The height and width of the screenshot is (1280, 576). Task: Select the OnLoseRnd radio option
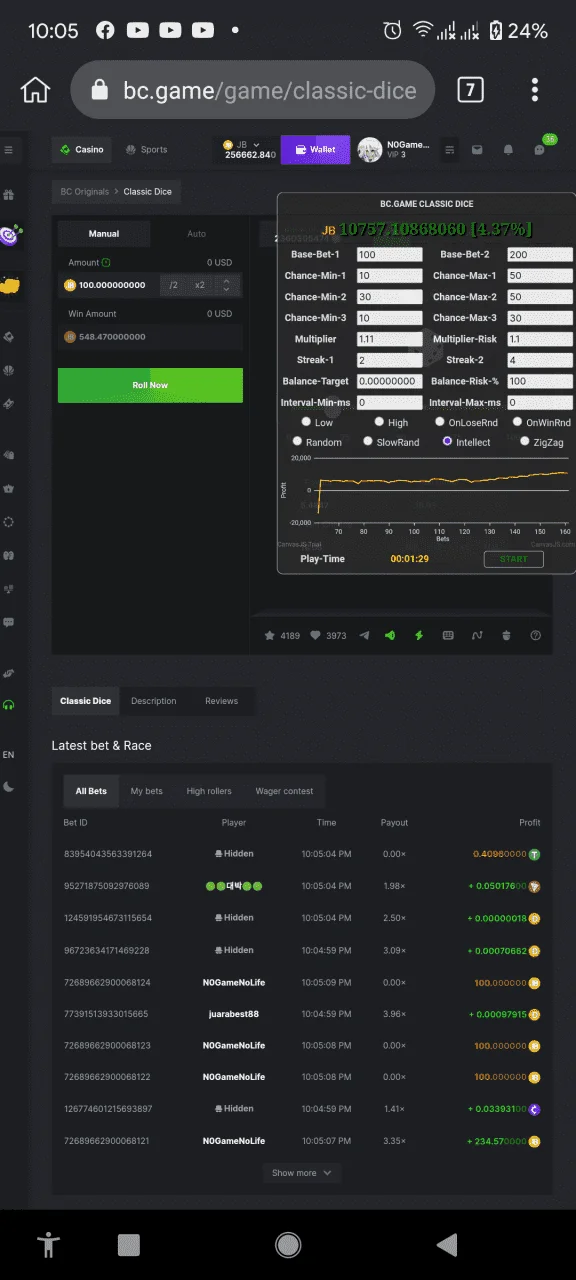tap(440, 422)
